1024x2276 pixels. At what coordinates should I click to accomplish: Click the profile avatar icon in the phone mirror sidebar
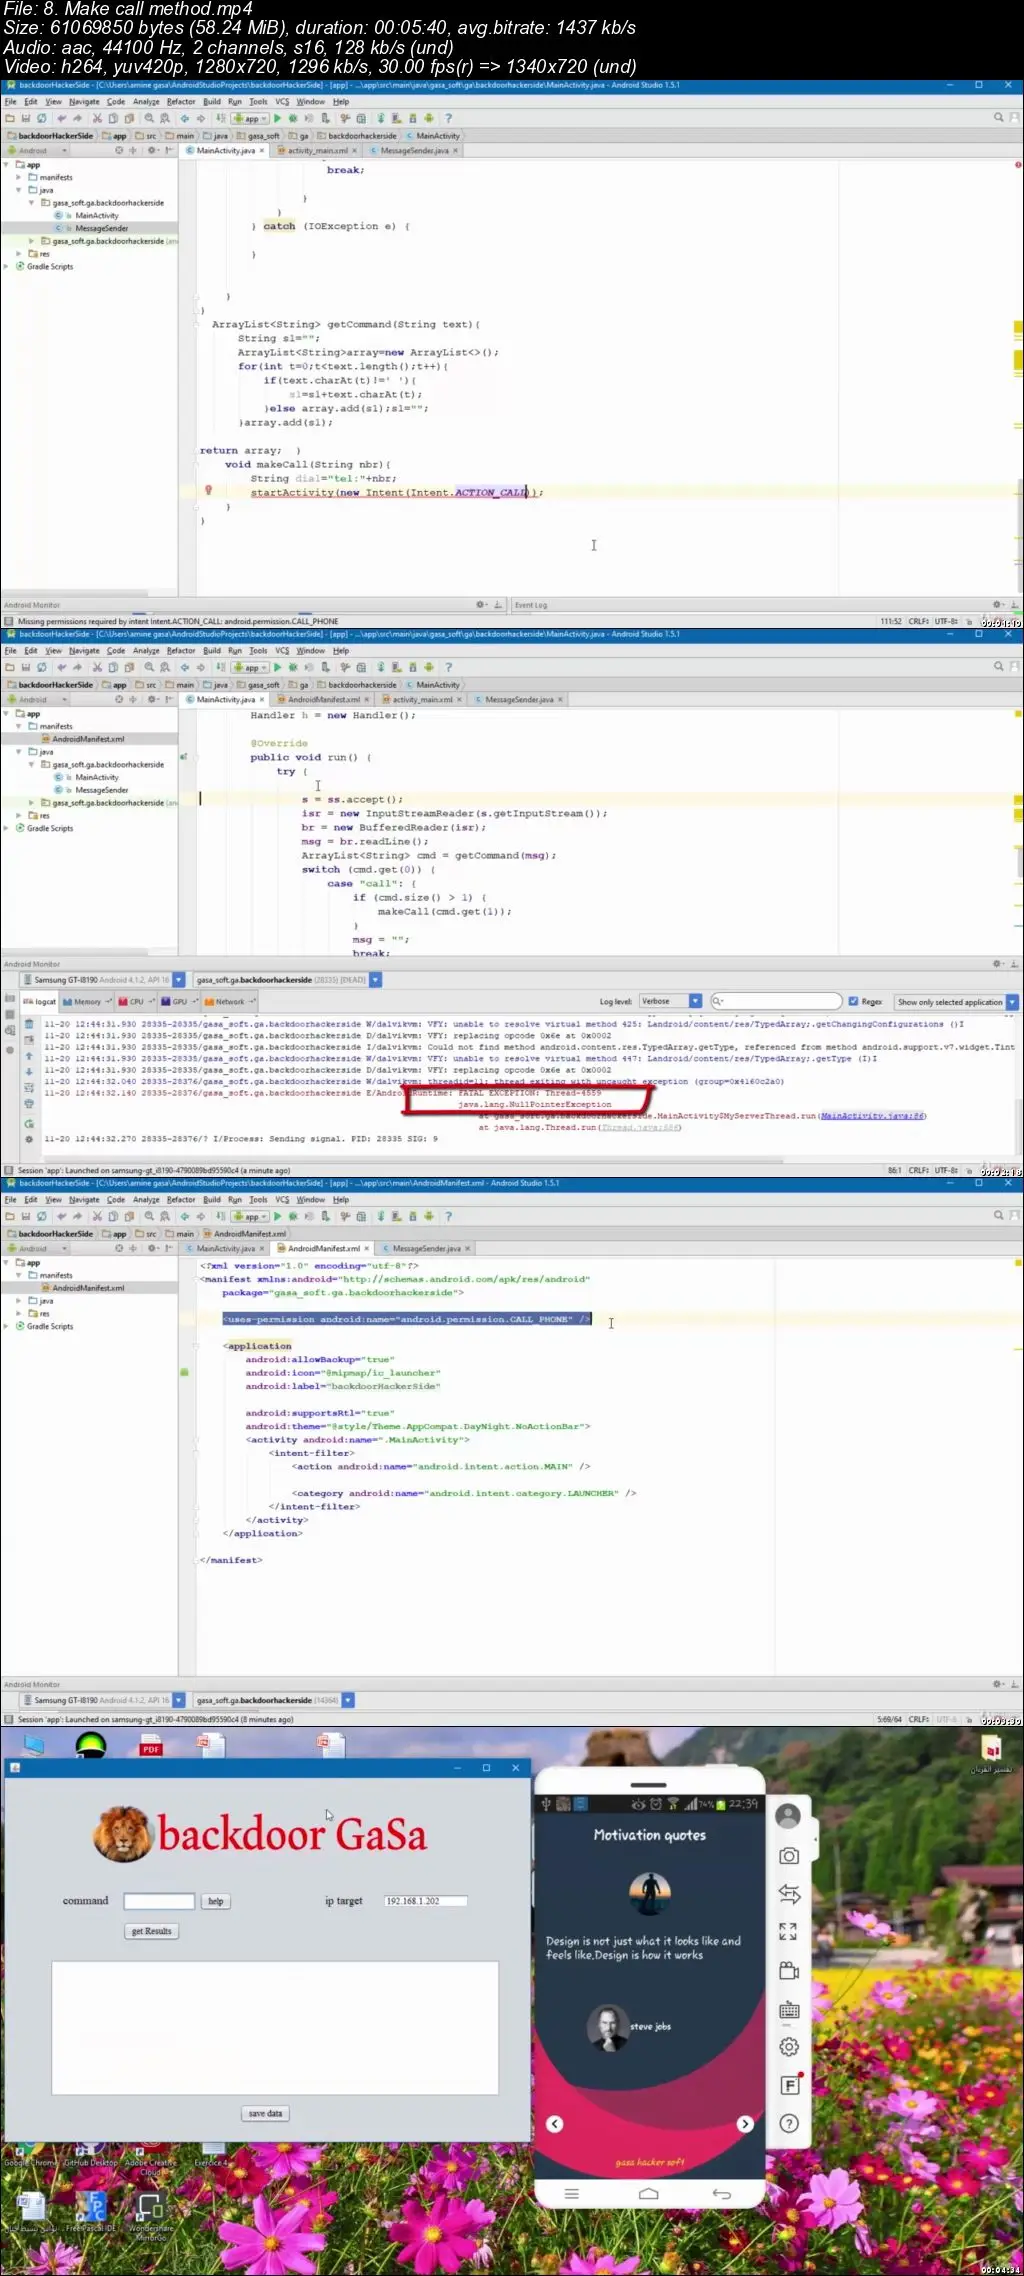coord(789,1815)
